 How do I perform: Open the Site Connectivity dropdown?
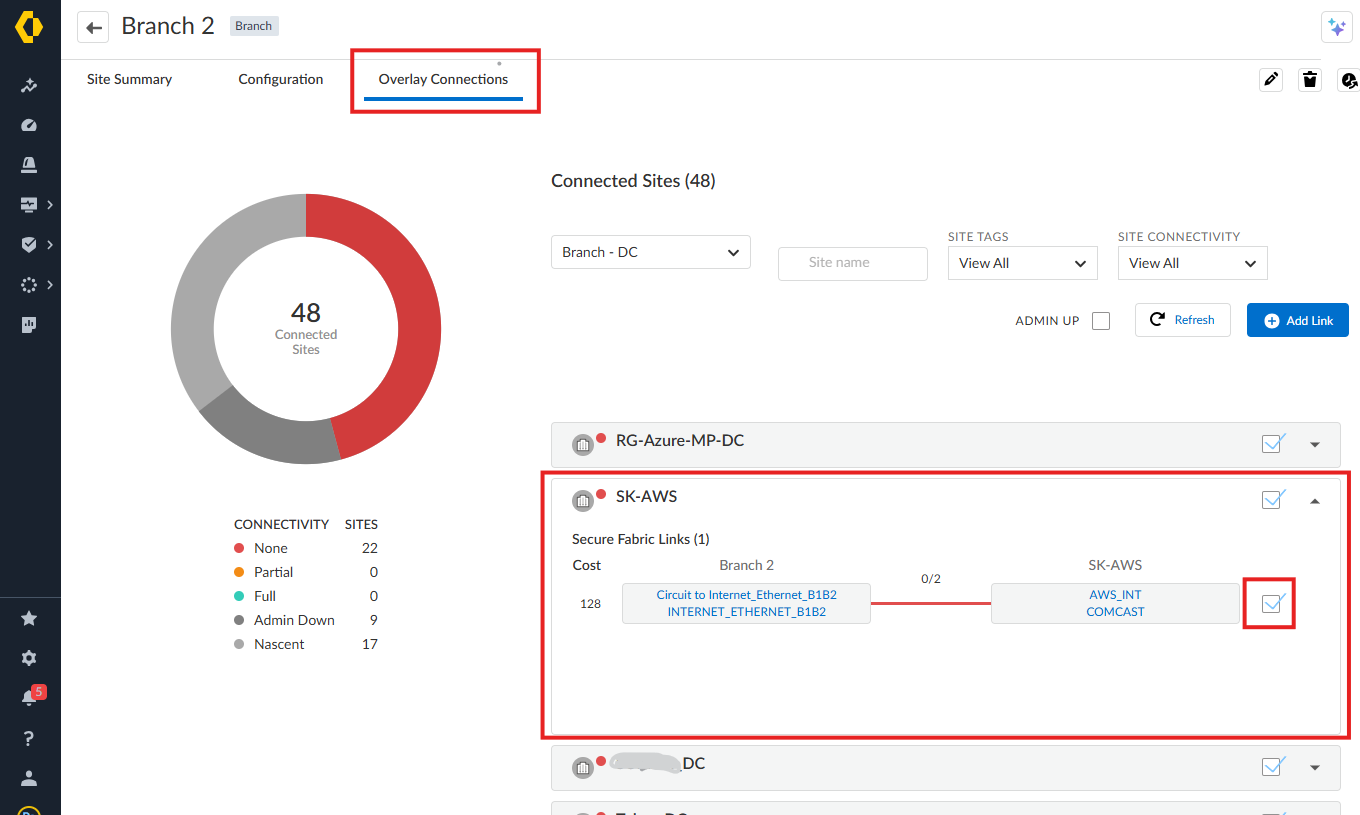pos(1192,263)
